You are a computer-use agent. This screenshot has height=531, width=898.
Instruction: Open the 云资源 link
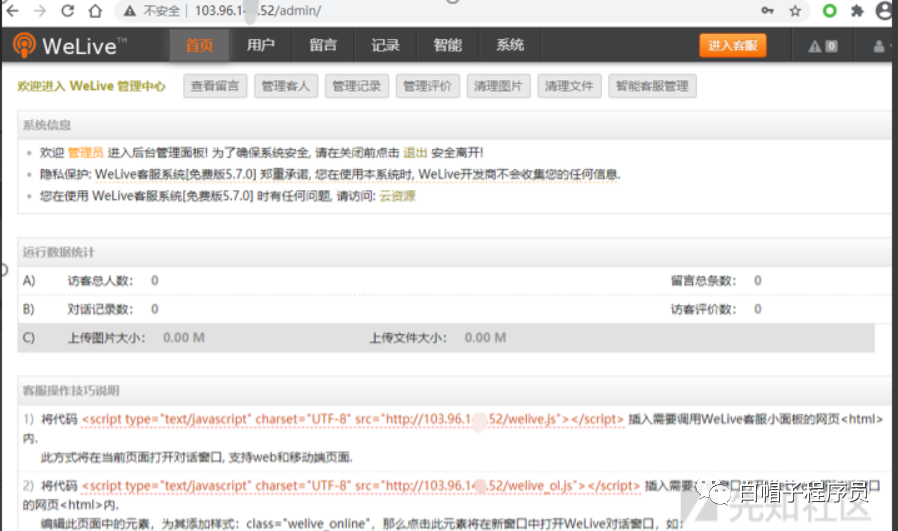point(397,196)
